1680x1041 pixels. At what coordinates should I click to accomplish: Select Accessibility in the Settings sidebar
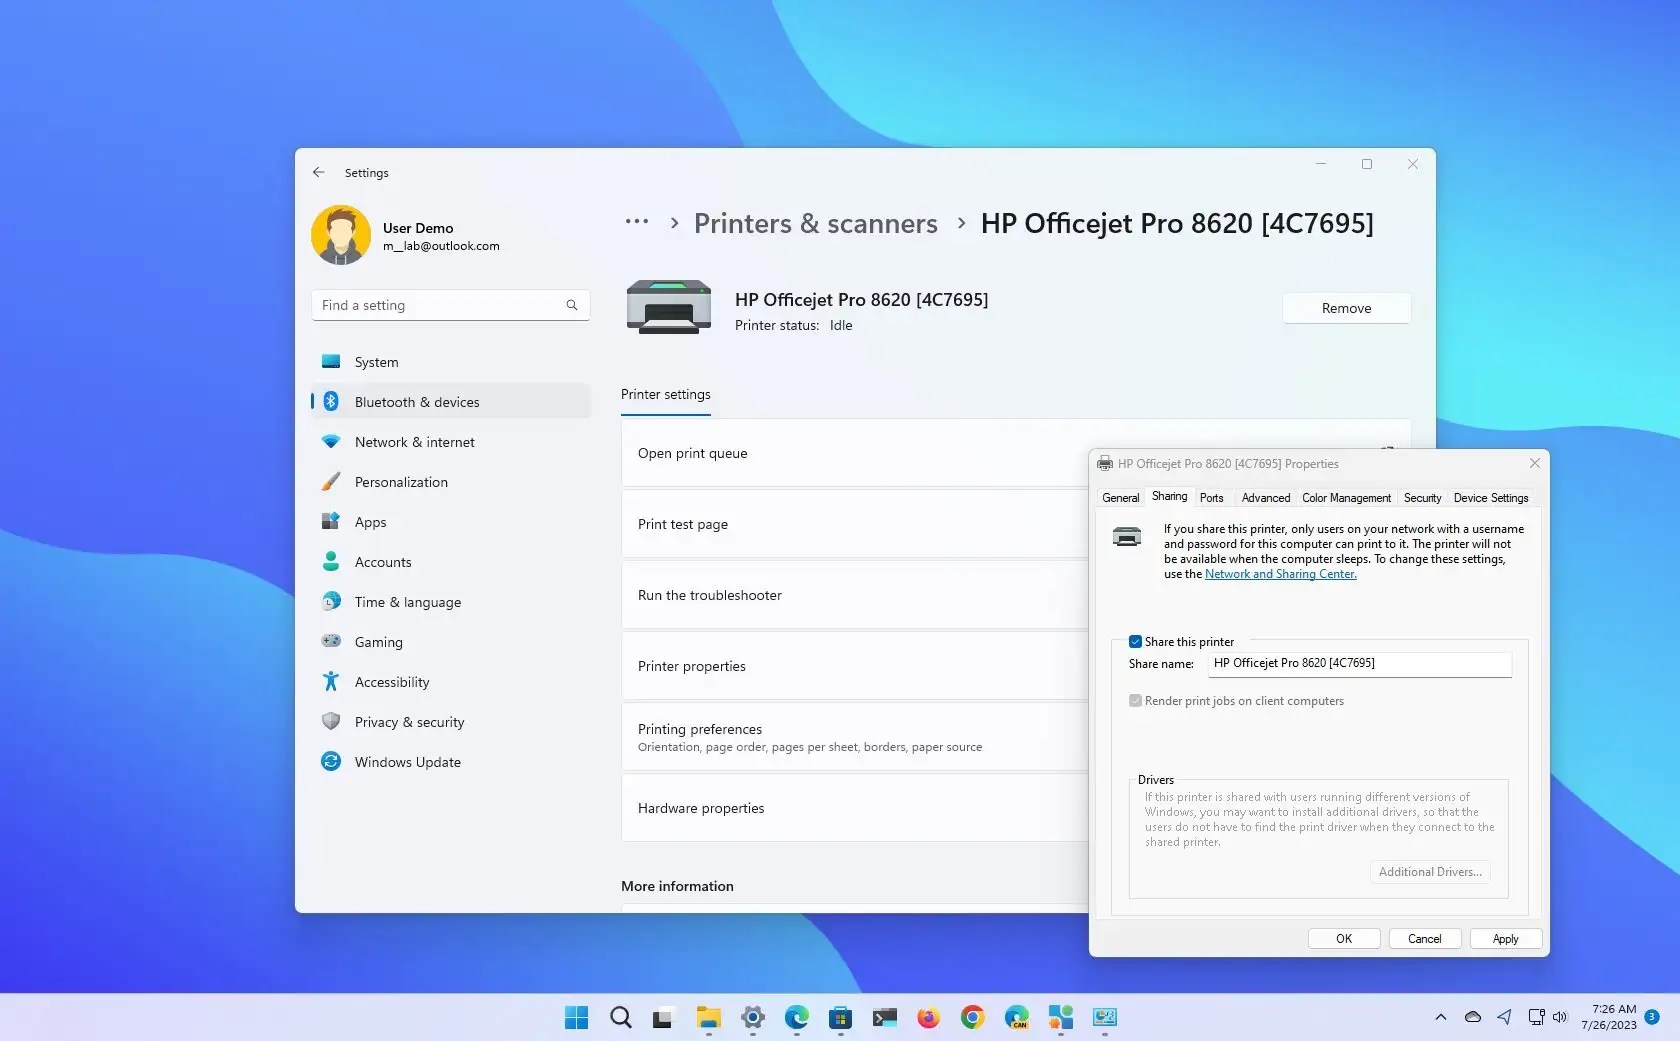(390, 681)
